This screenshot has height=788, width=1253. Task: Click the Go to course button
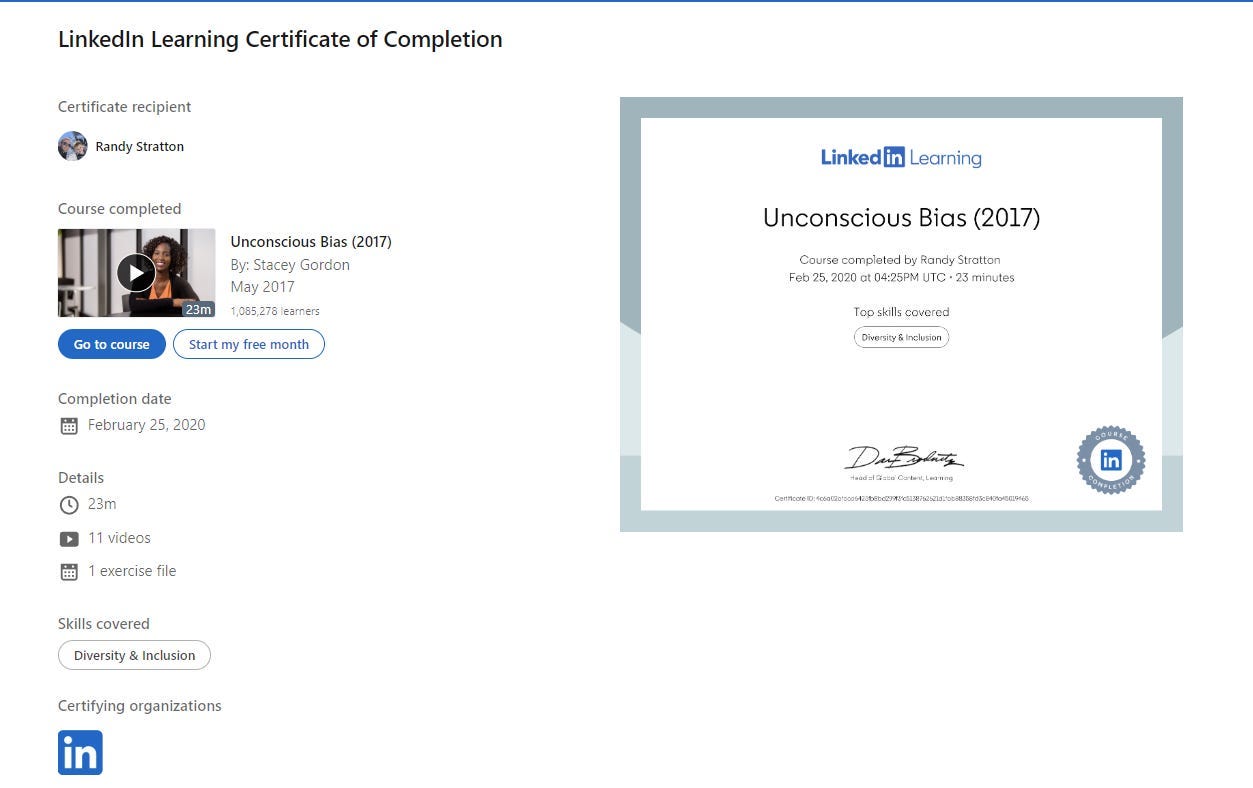(x=112, y=344)
